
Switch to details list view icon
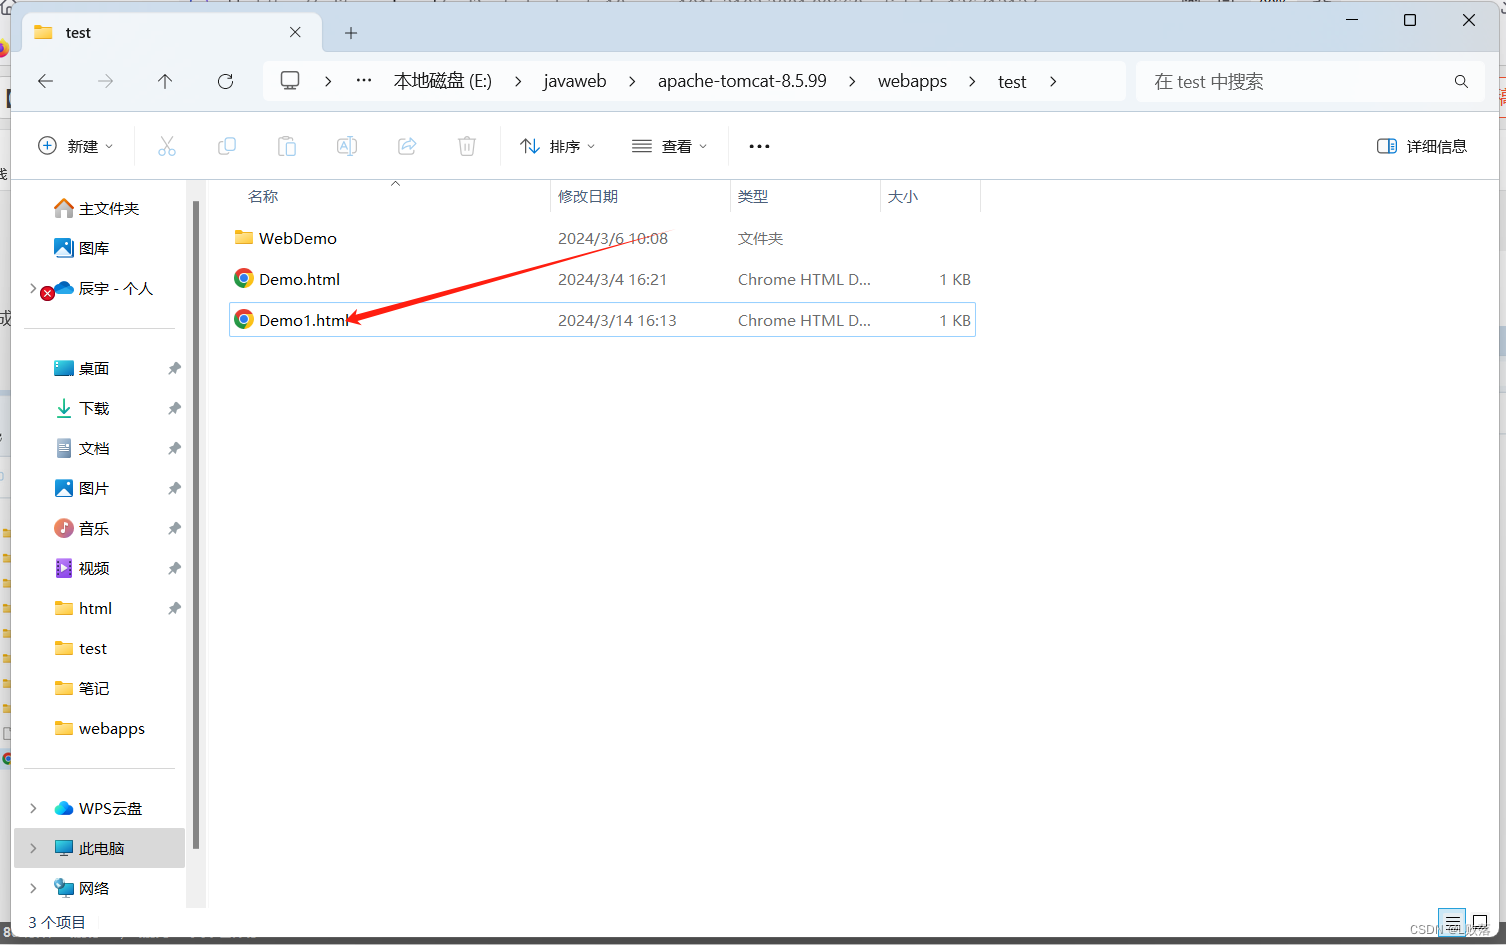point(1452,922)
